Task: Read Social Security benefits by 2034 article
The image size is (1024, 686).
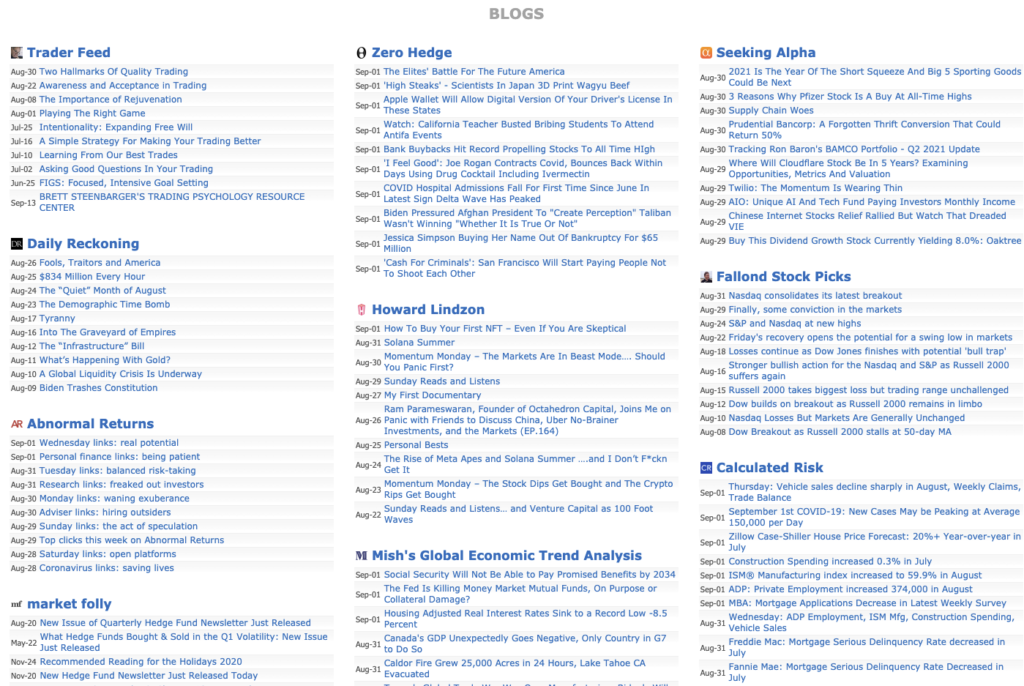Action: click(x=530, y=575)
